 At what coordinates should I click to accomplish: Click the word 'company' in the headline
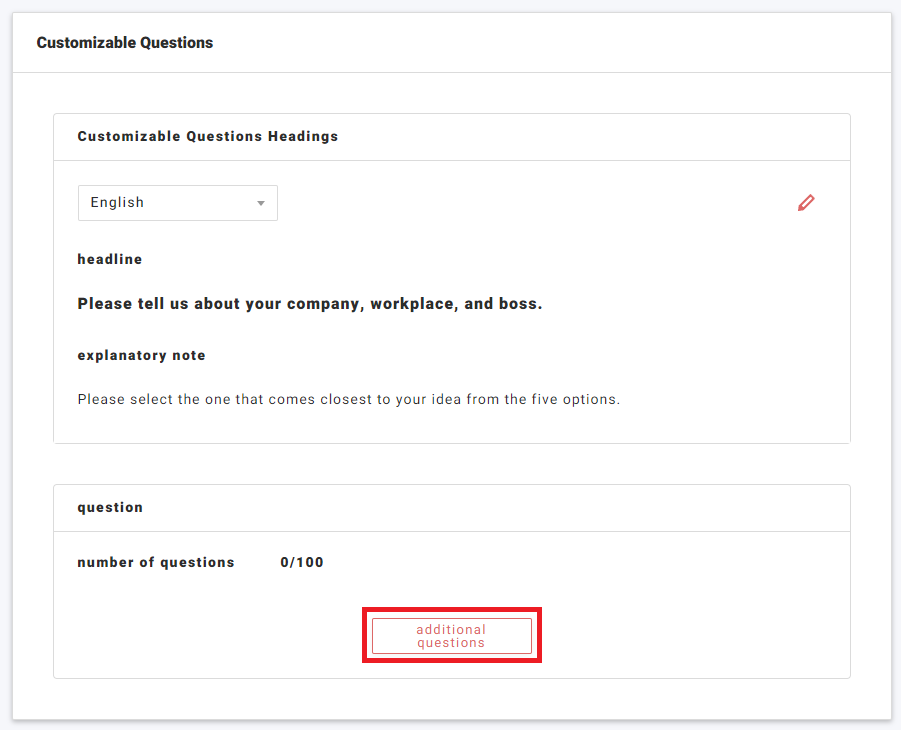coord(323,304)
